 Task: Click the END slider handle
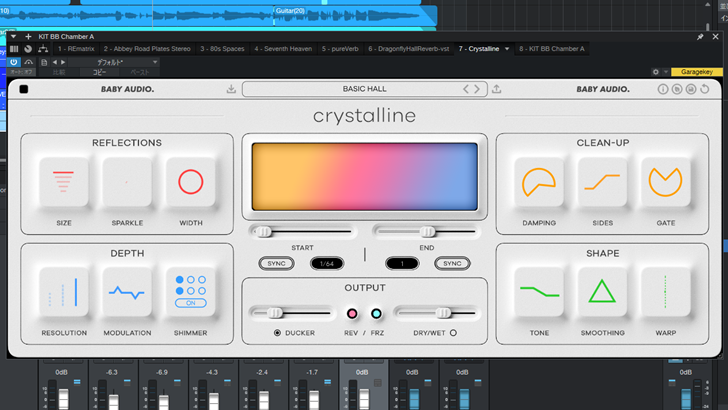[x=428, y=232]
